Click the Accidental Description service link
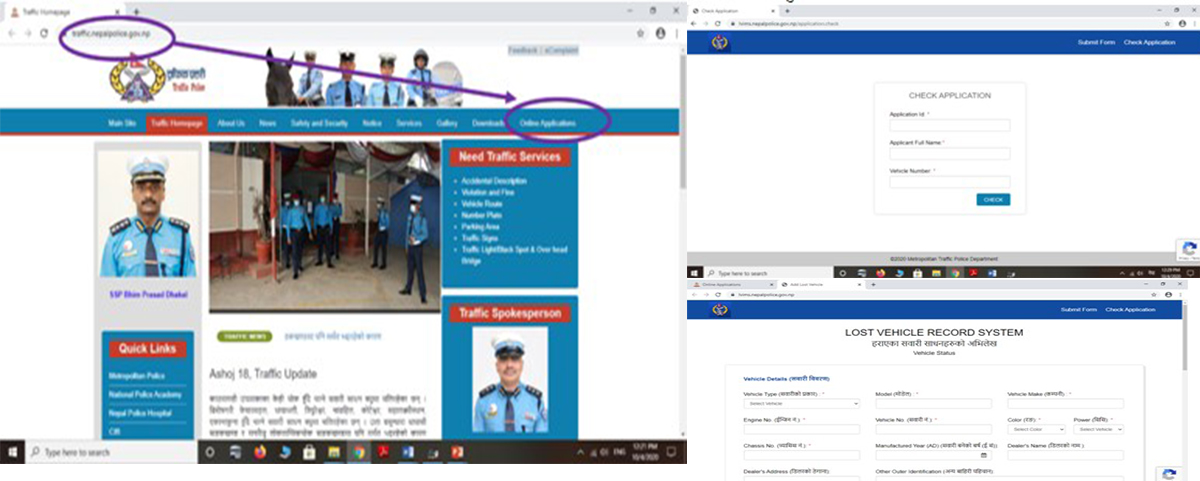 (x=495, y=181)
